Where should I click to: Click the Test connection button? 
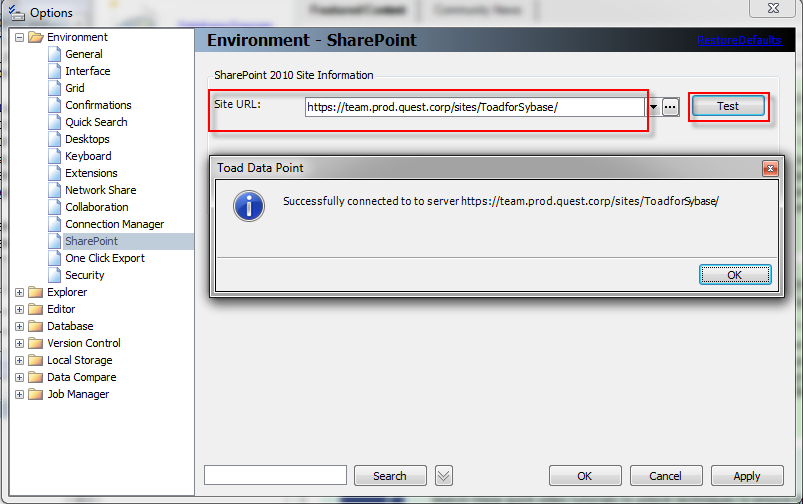point(728,106)
